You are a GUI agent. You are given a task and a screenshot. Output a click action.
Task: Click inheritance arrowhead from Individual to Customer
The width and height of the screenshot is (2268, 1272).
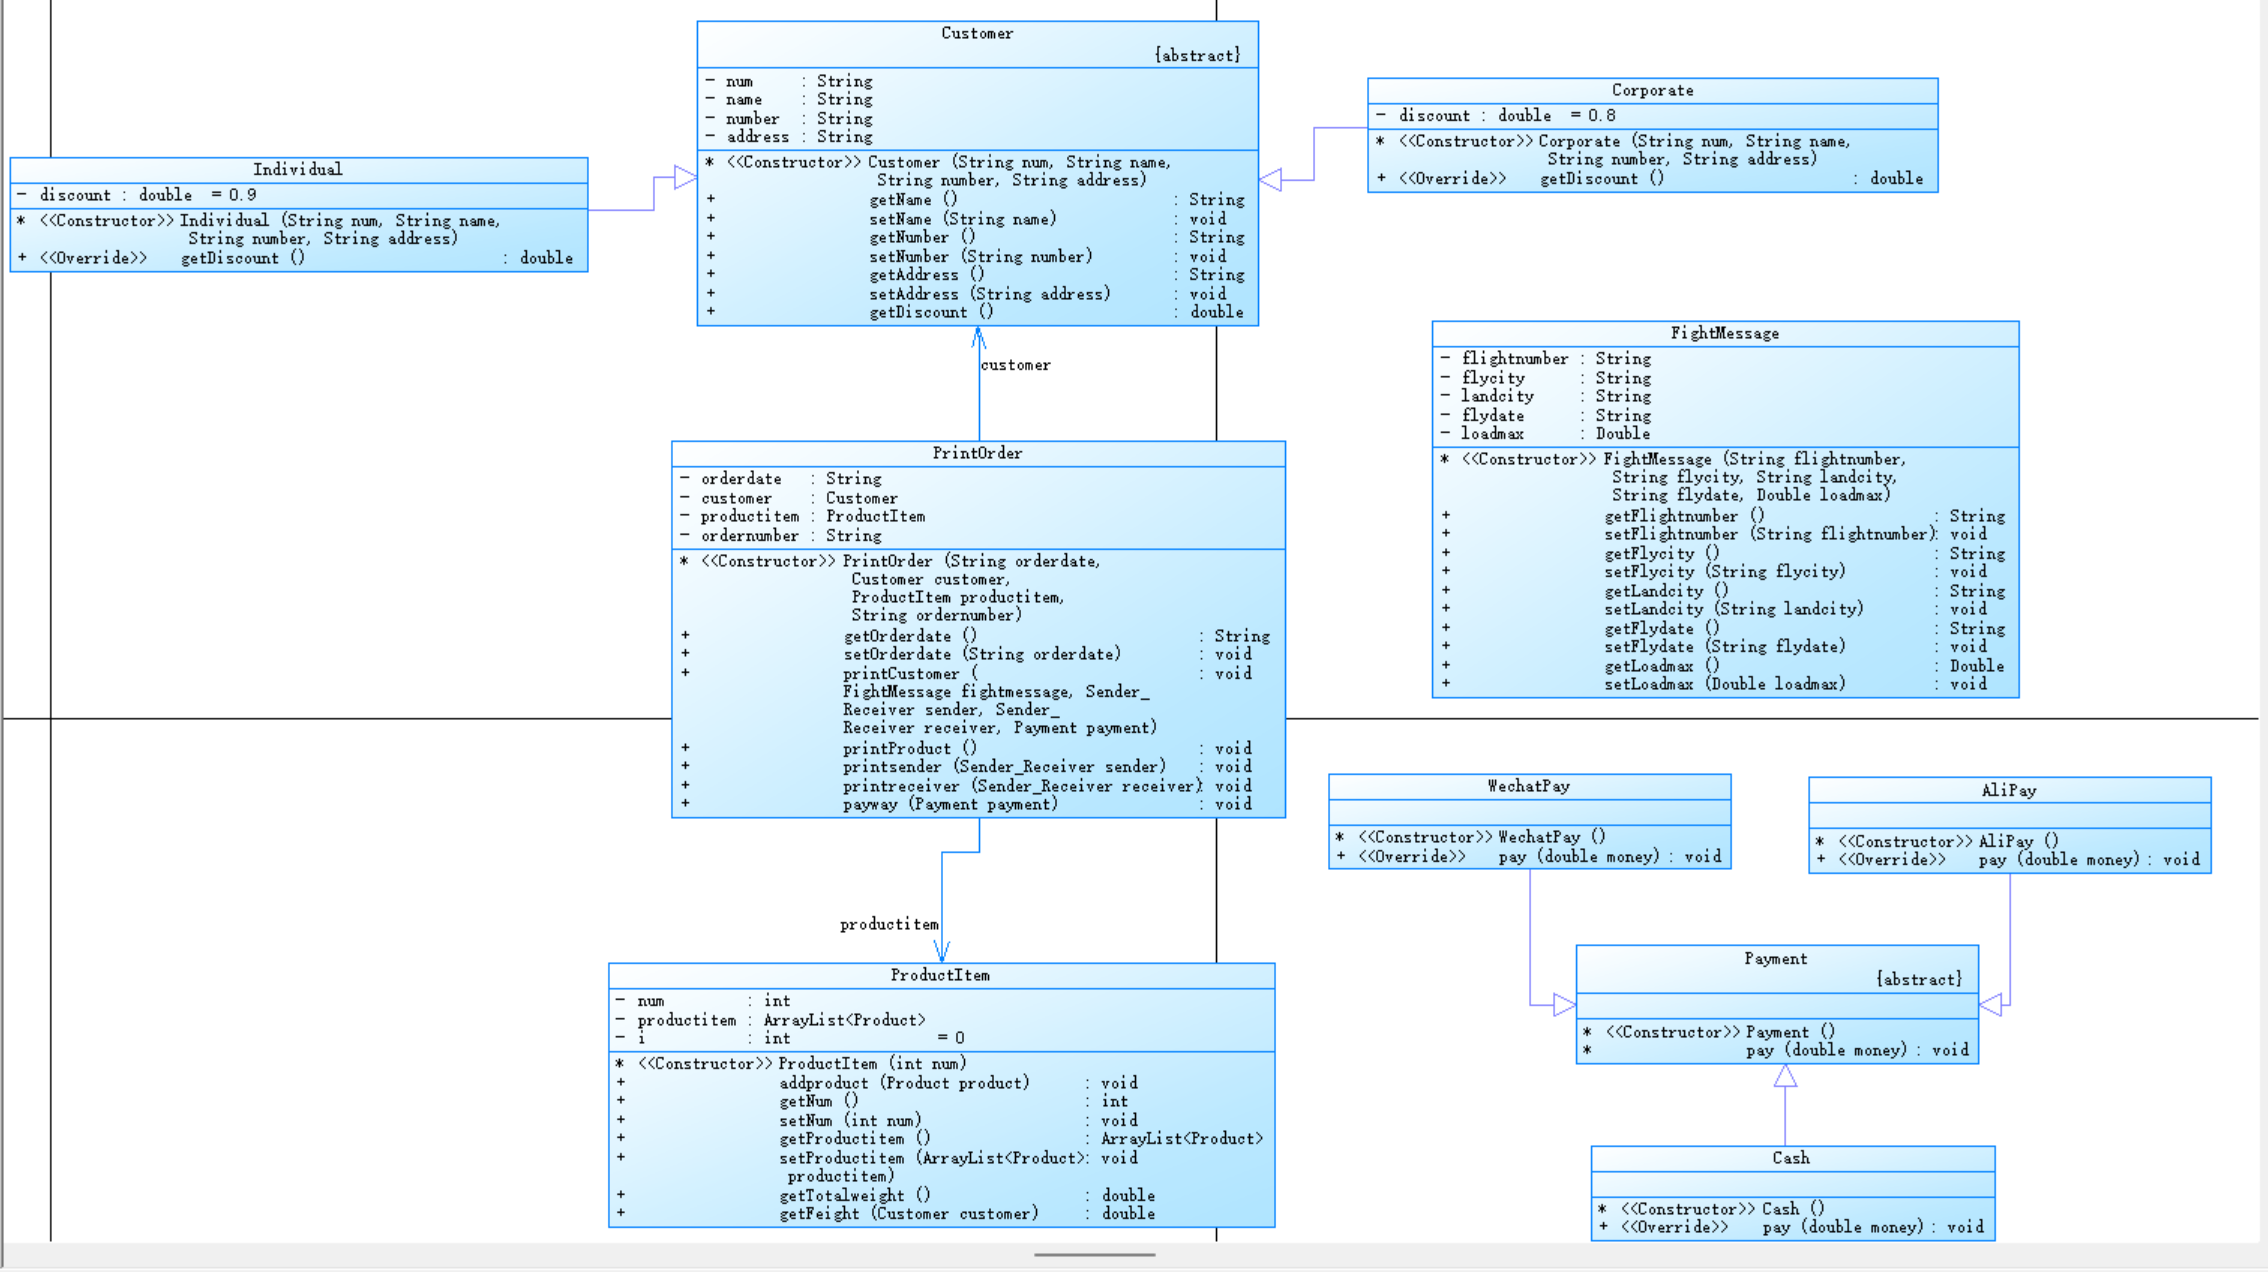[x=685, y=178]
